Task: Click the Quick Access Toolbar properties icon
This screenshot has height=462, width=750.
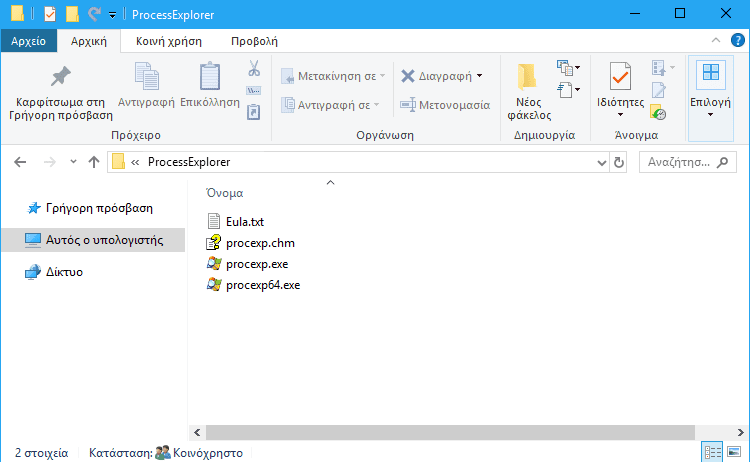Action: tap(50, 14)
